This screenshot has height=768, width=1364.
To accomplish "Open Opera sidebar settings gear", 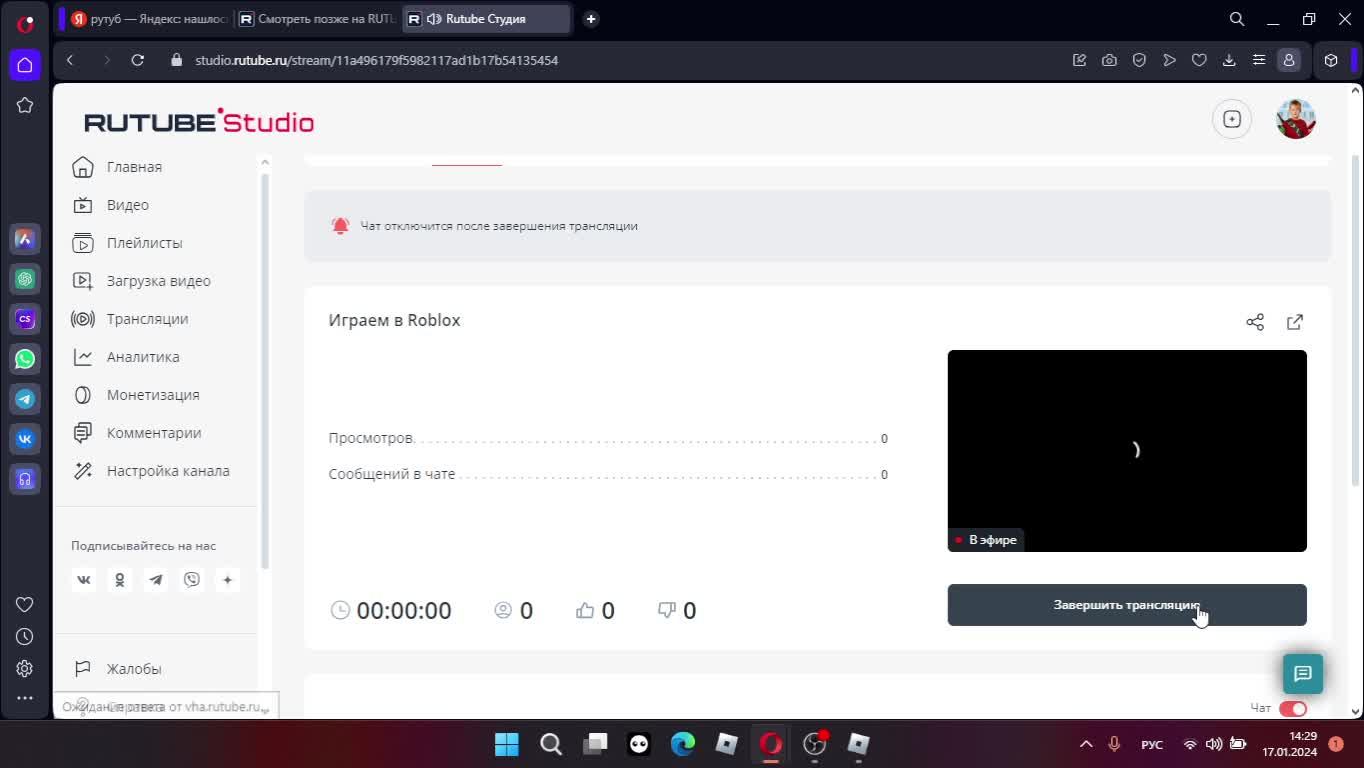I will tap(25, 668).
